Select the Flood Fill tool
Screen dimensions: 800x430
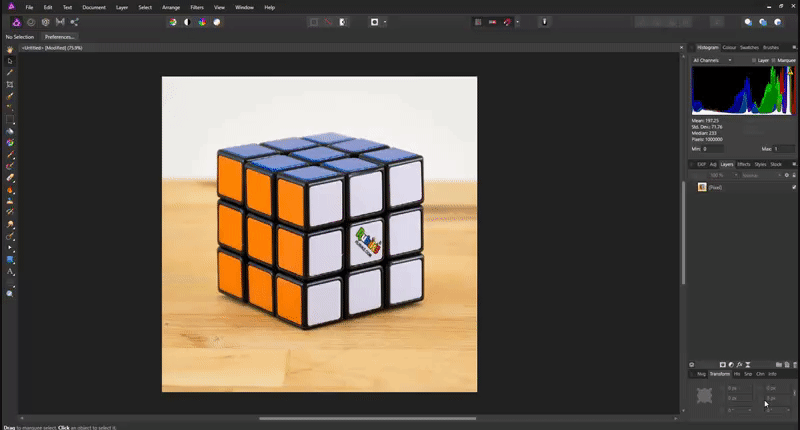point(10,132)
